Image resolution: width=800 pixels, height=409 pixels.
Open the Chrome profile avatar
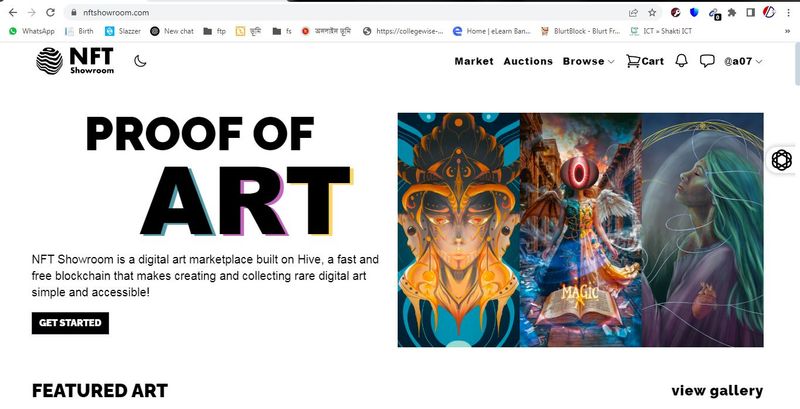(769, 12)
